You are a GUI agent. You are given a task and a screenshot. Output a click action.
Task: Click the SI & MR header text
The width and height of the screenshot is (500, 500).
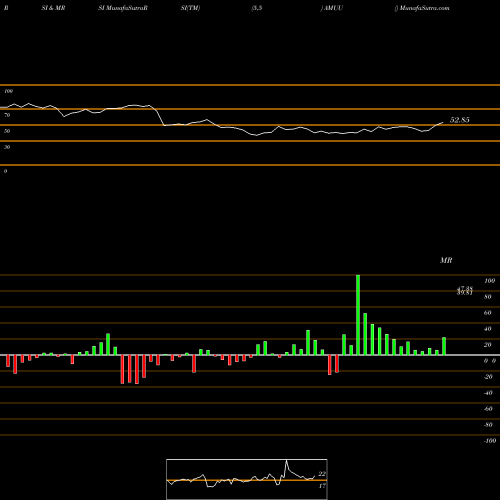(x=53, y=8)
